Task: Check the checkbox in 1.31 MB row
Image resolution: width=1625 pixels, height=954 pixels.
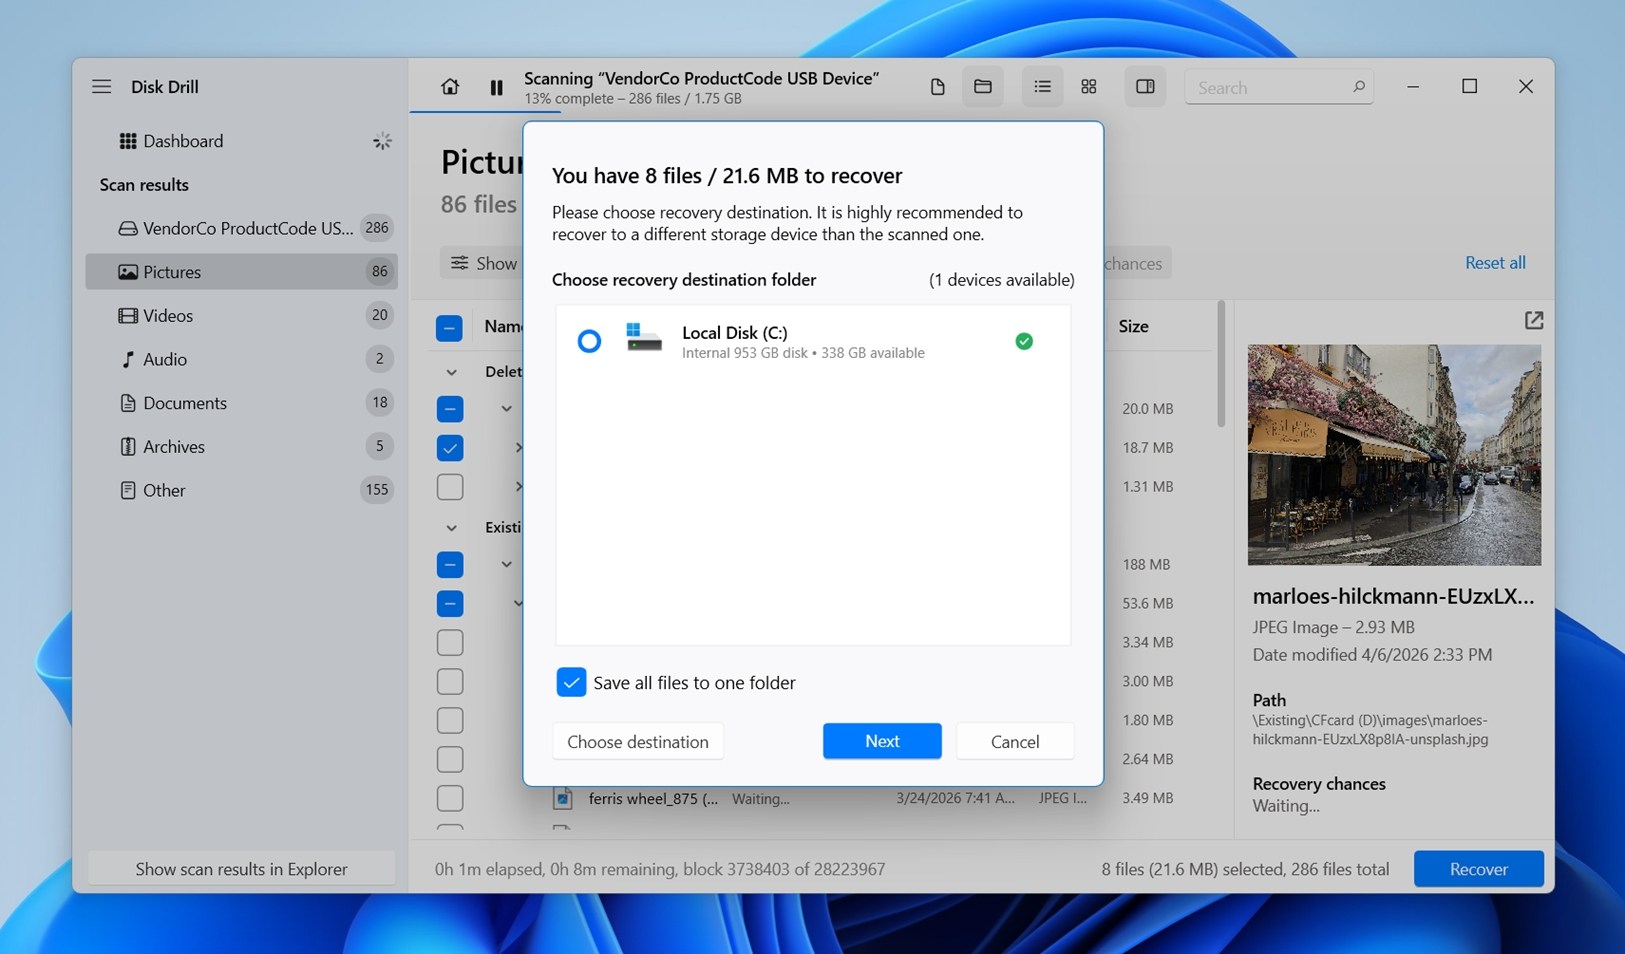Action: (x=450, y=487)
